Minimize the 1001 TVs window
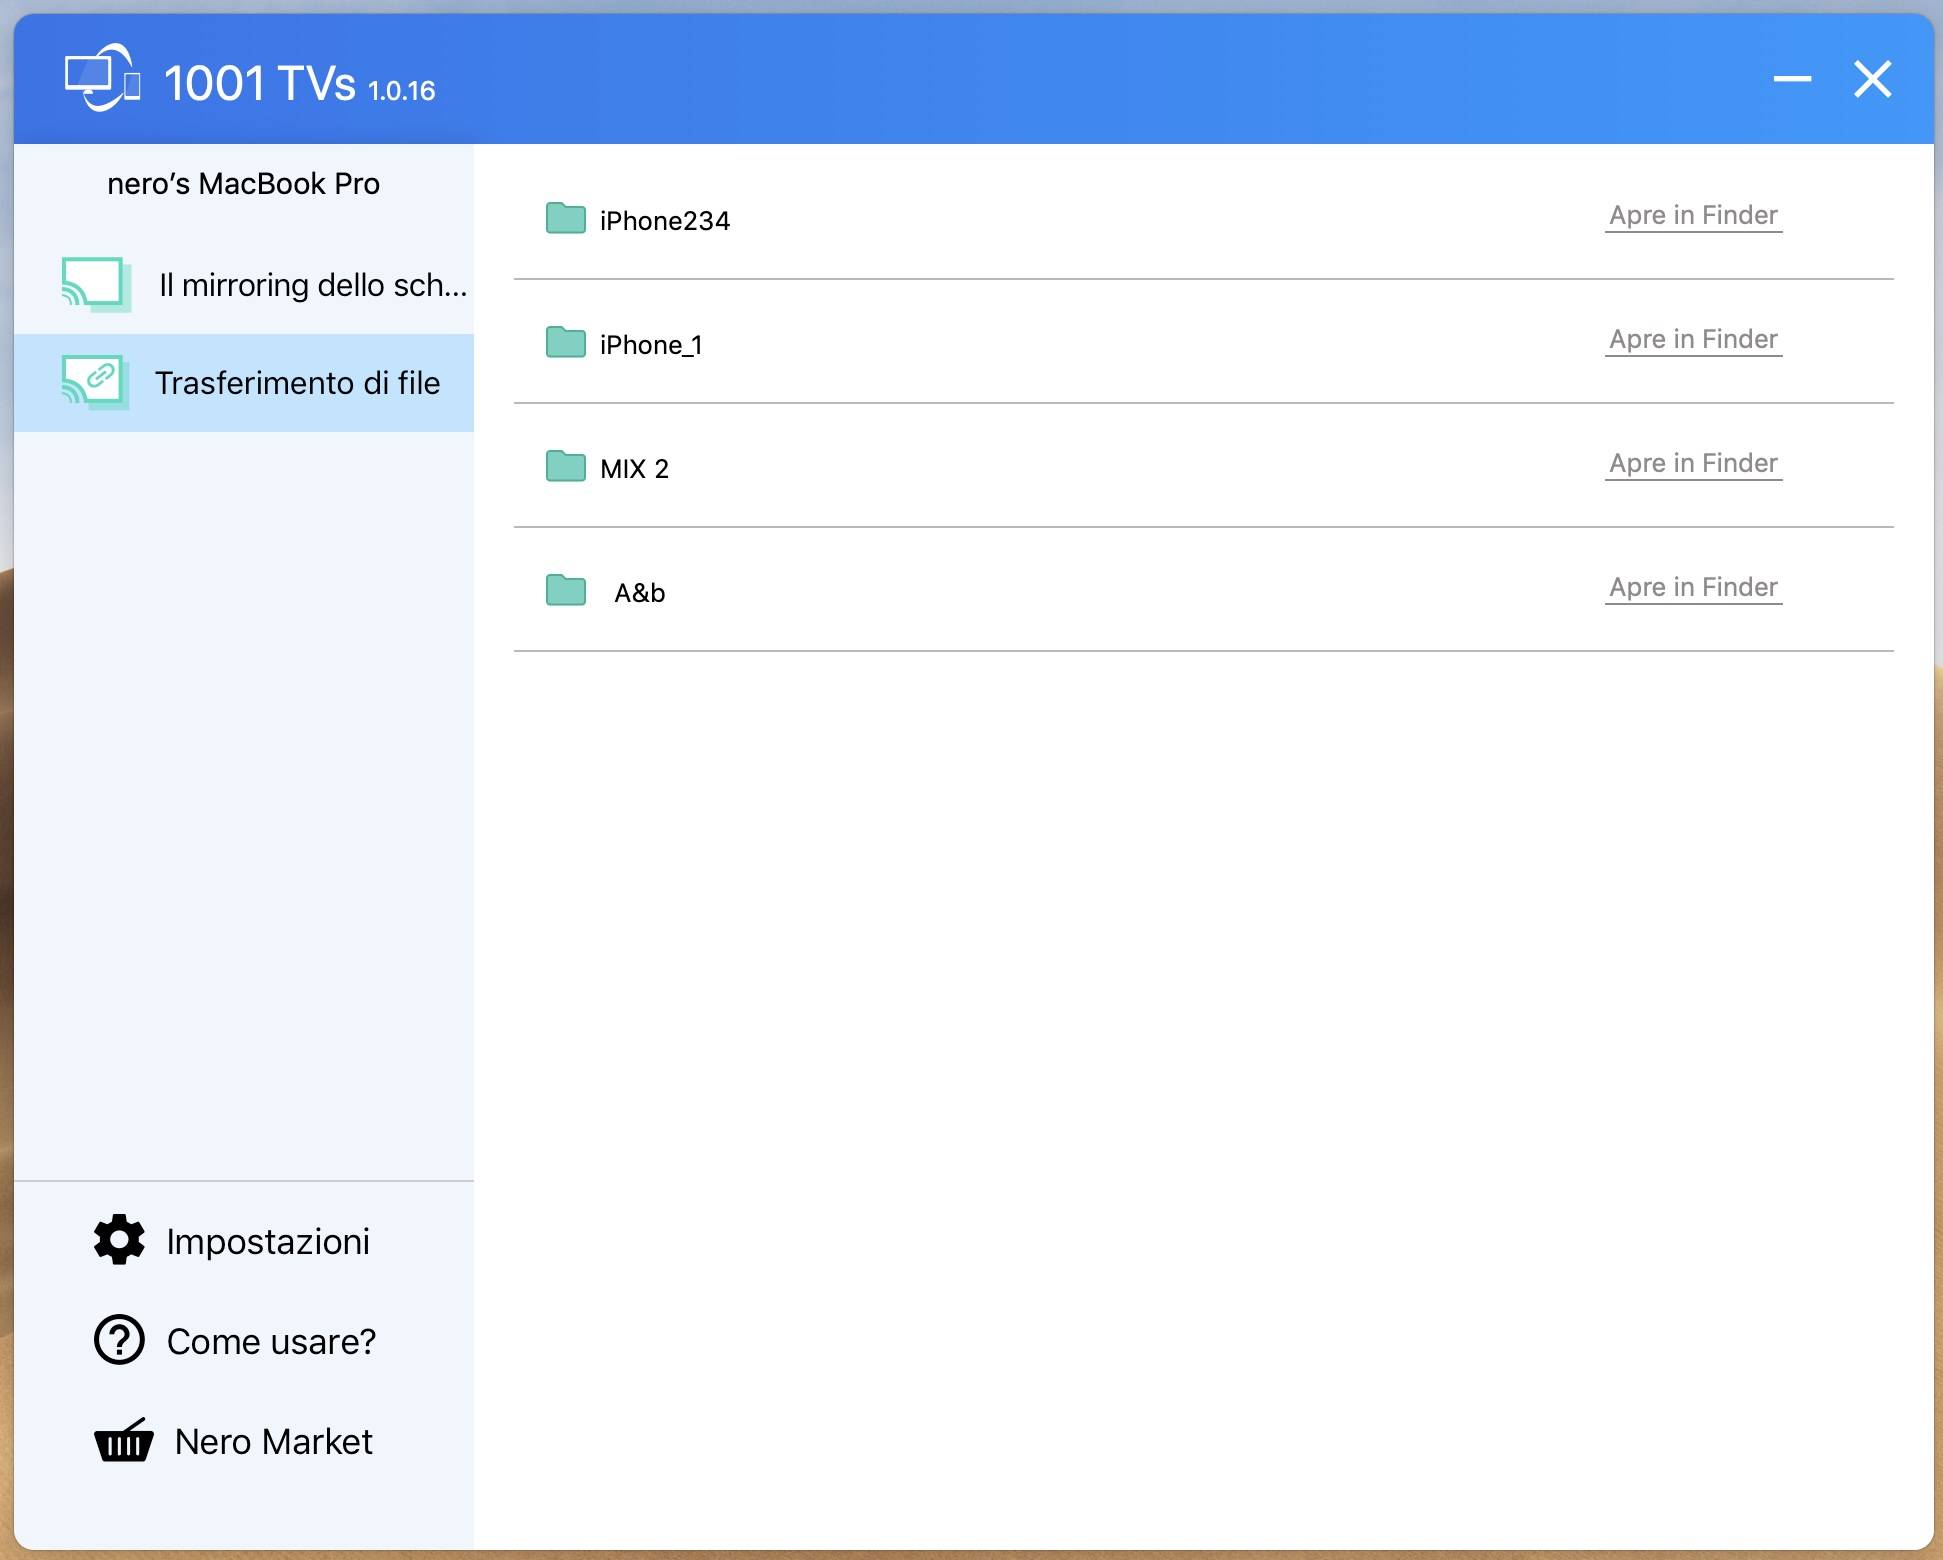Screen dimensions: 1943x1560 click(x=1792, y=79)
